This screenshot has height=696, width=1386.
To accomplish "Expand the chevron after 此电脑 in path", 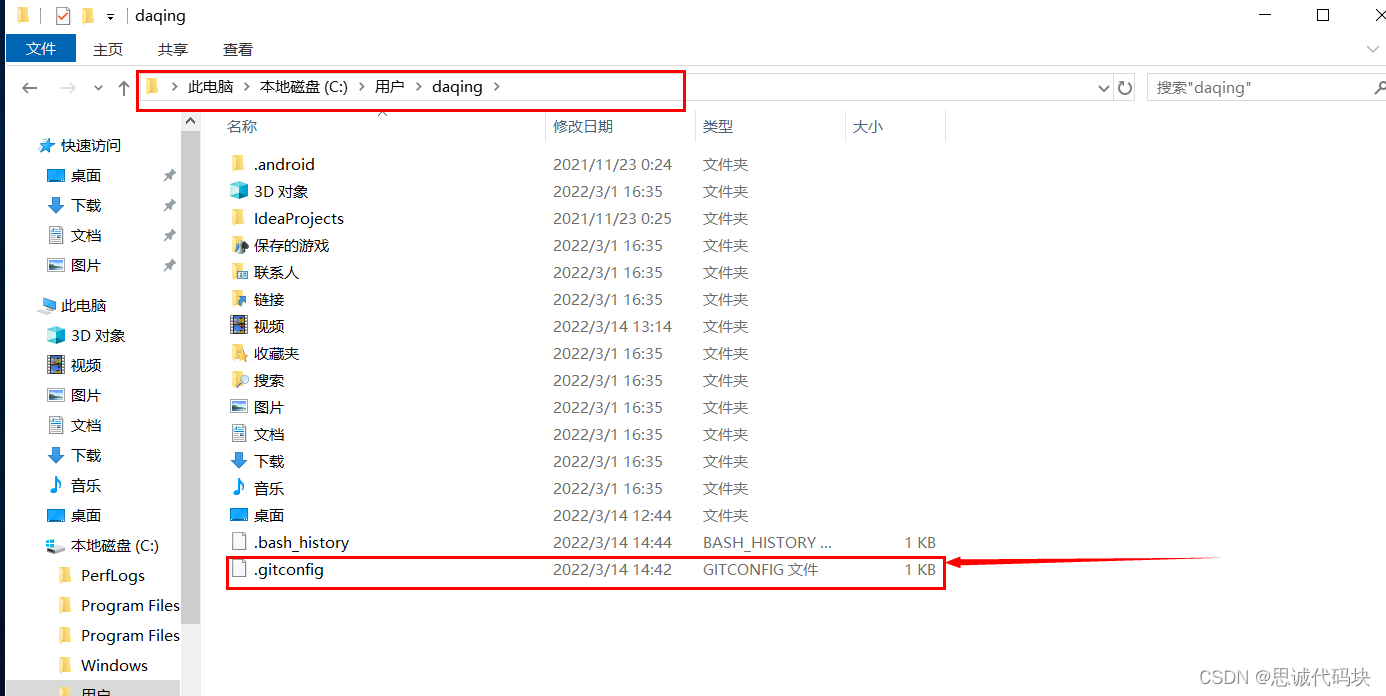I will tap(246, 87).
